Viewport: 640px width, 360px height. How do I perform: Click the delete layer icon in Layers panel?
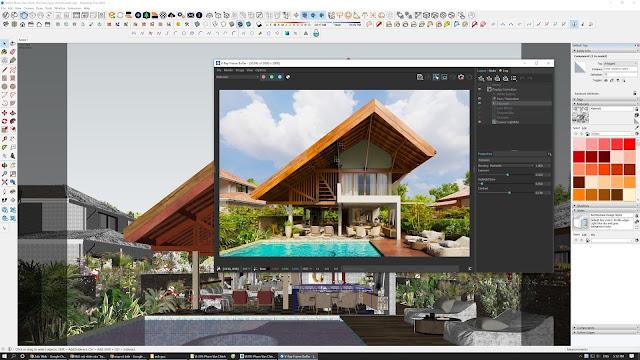(489, 78)
